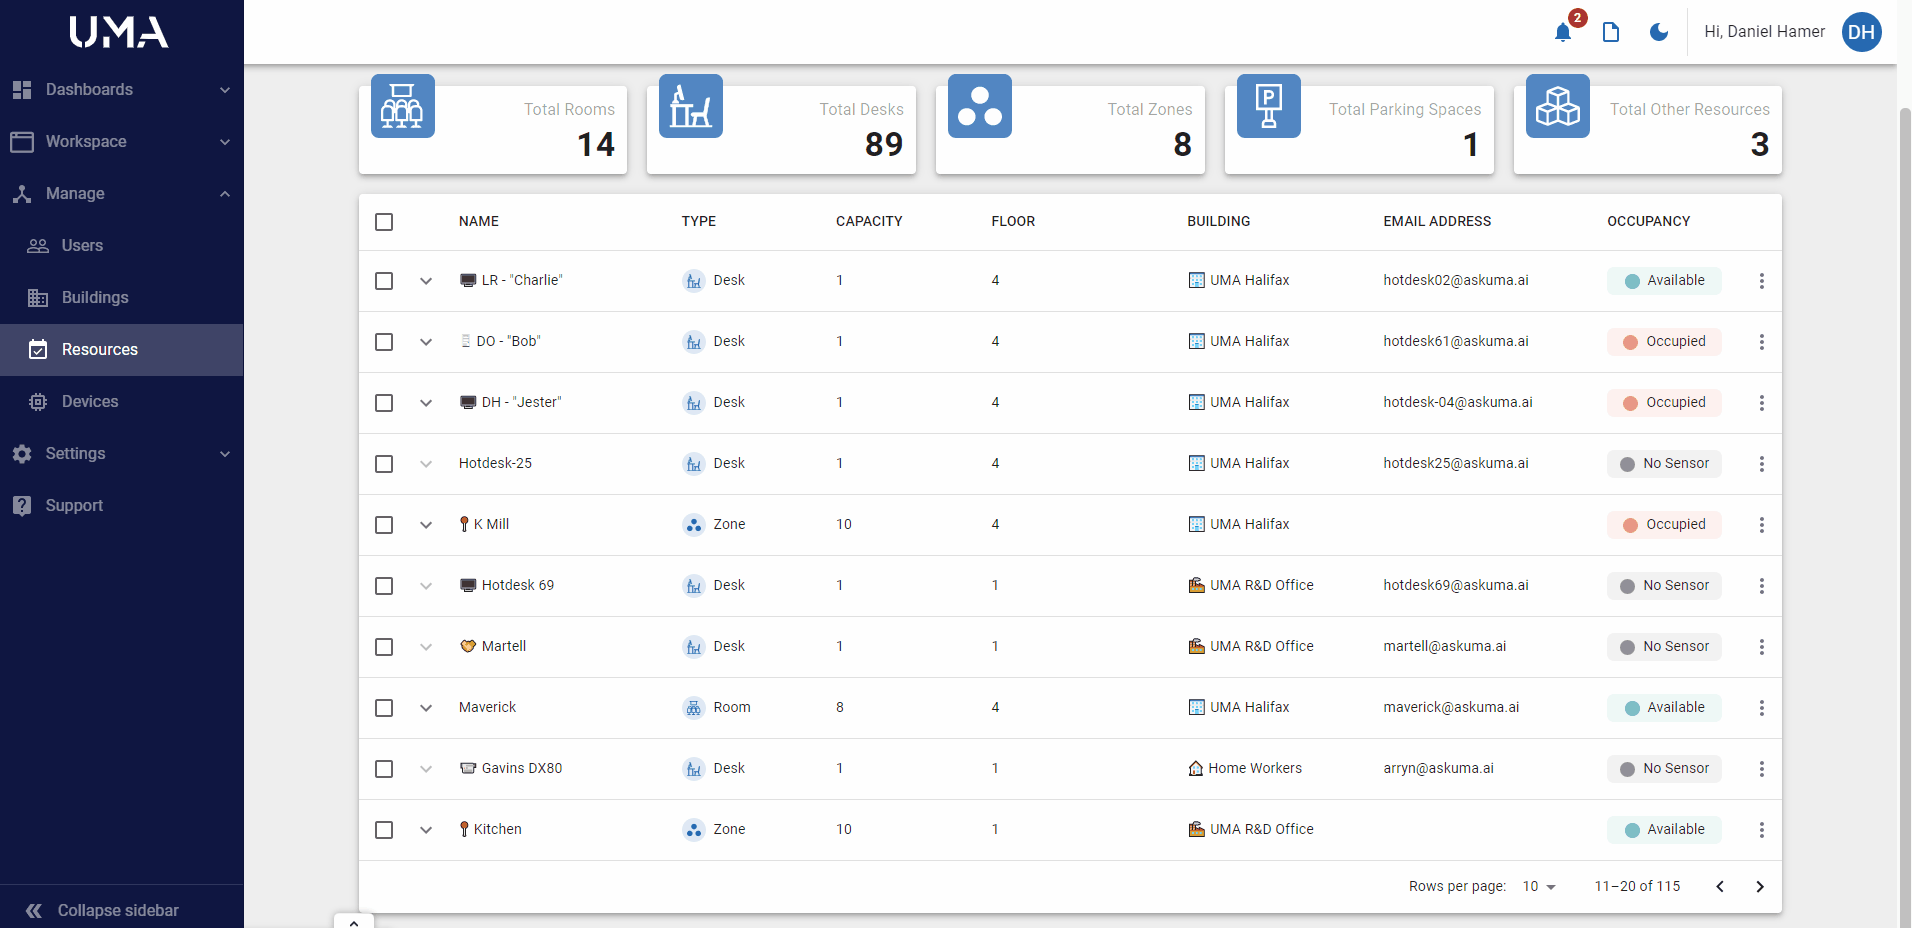The height and width of the screenshot is (928, 1912).
Task: Expand Settings in the sidebar
Action: 122,454
